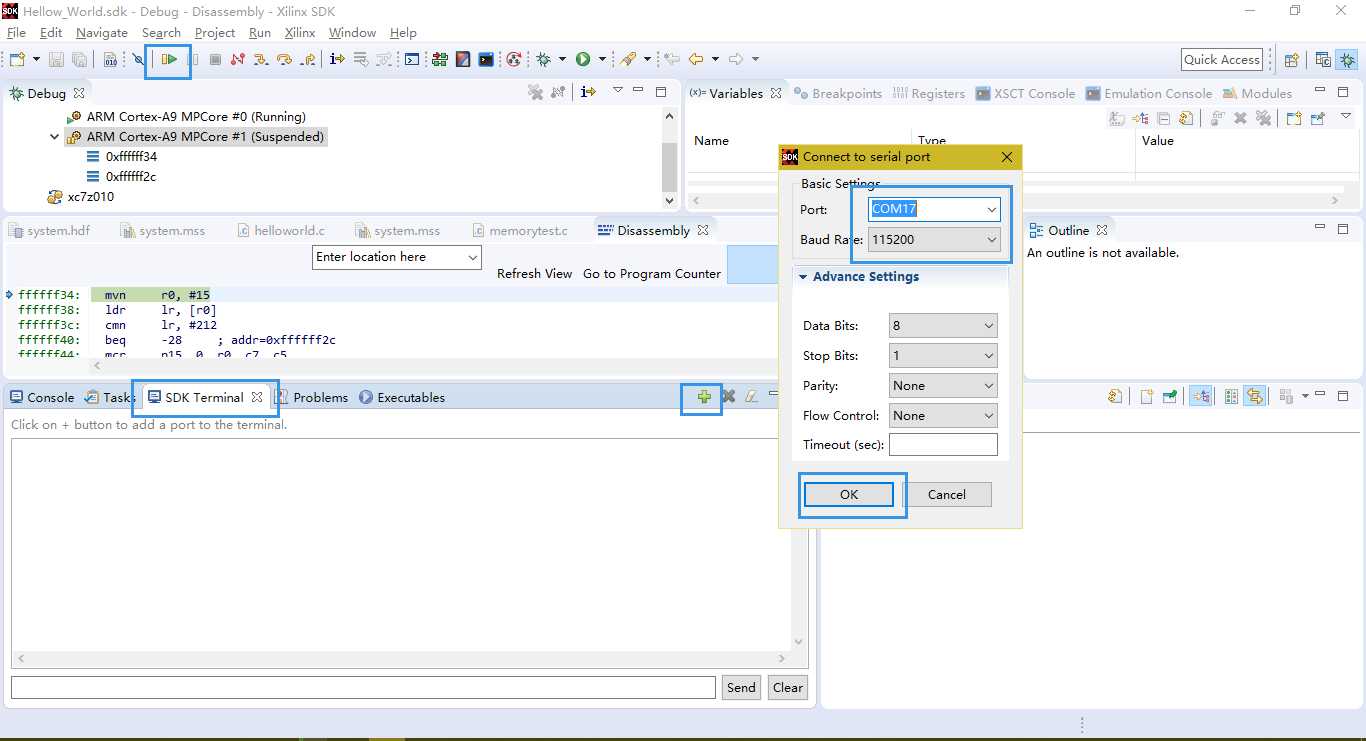
Task: Switch to the Registers tab
Action: [929, 93]
